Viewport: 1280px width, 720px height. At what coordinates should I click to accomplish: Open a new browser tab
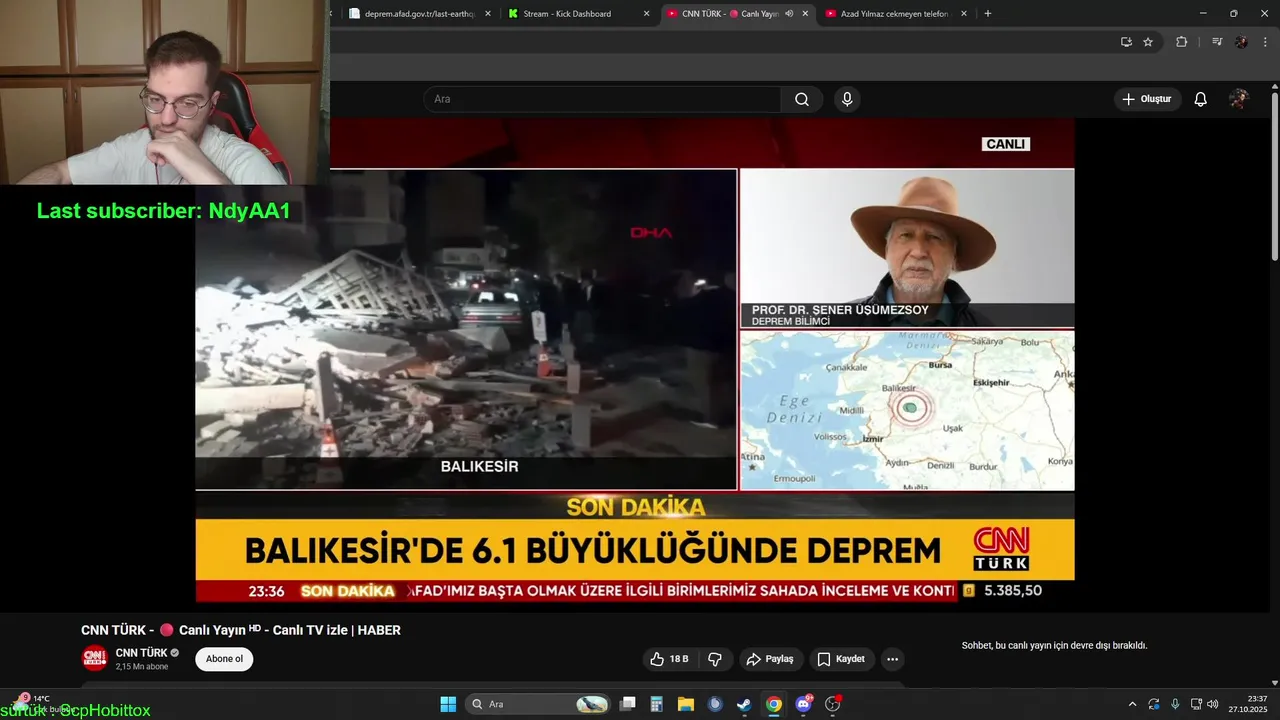pos(988,14)
